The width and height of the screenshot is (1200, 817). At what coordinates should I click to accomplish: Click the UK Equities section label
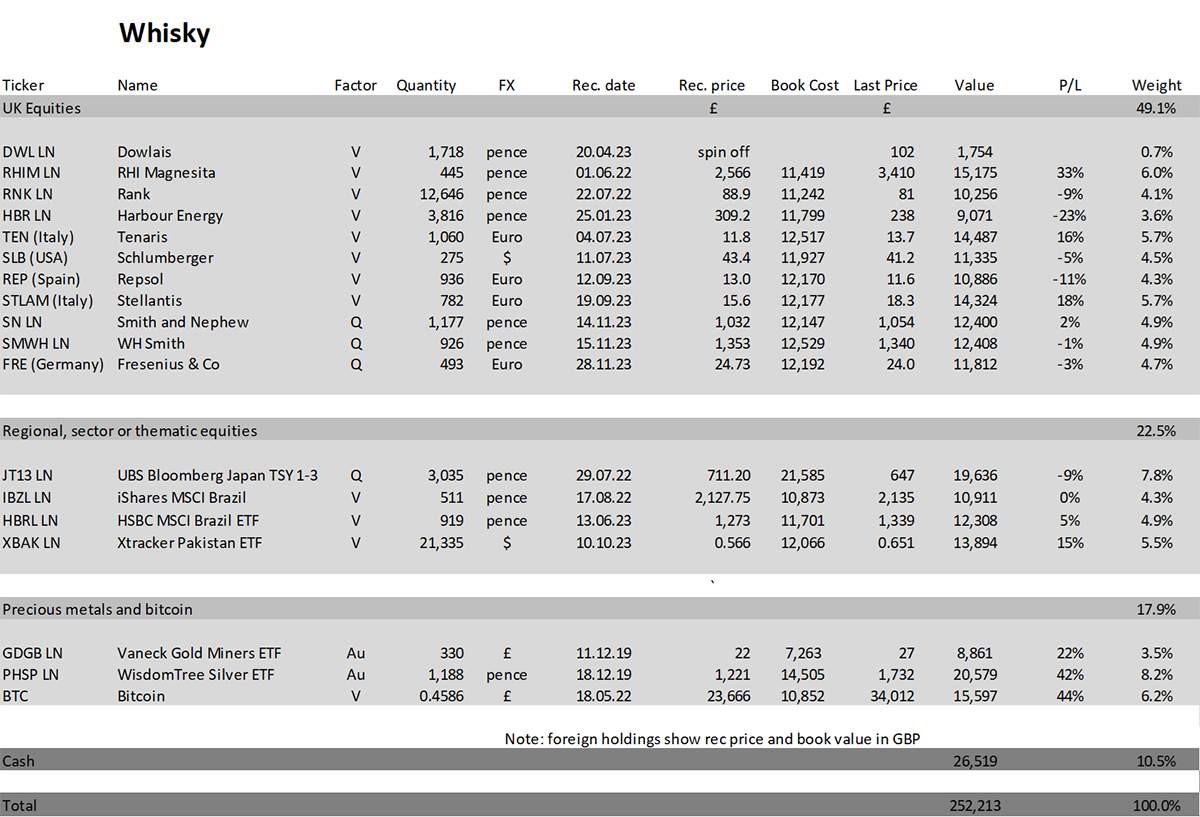(x=42, y=107)
